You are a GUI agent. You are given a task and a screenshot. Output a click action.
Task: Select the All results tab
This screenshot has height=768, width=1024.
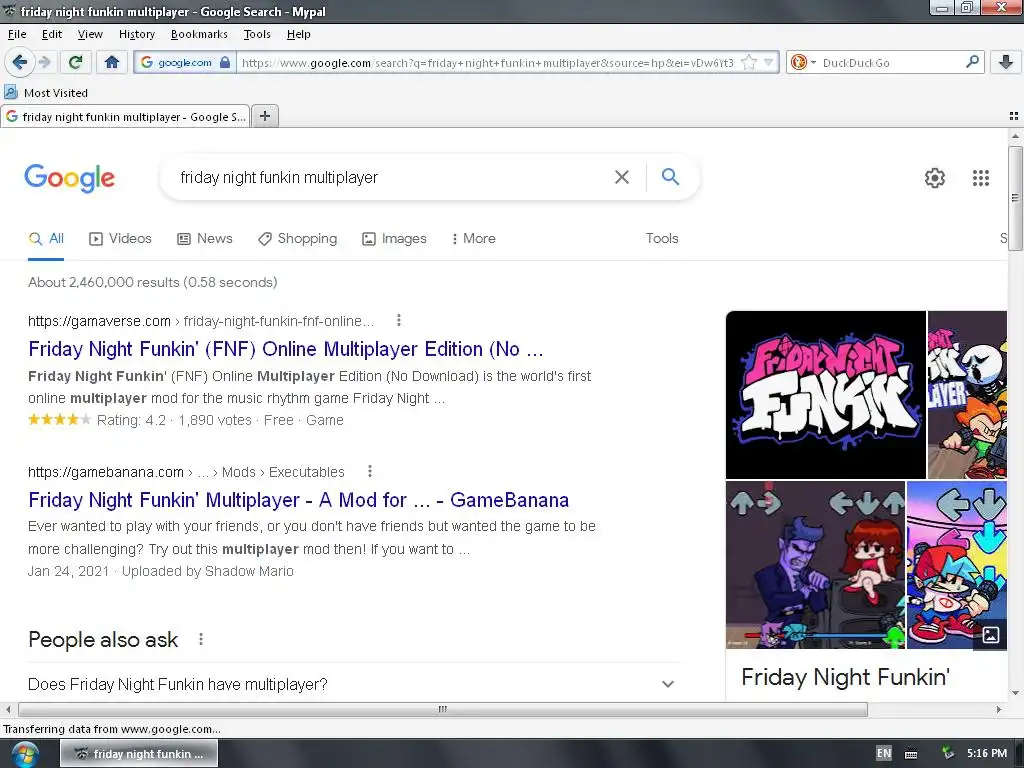tap(46, 238)
